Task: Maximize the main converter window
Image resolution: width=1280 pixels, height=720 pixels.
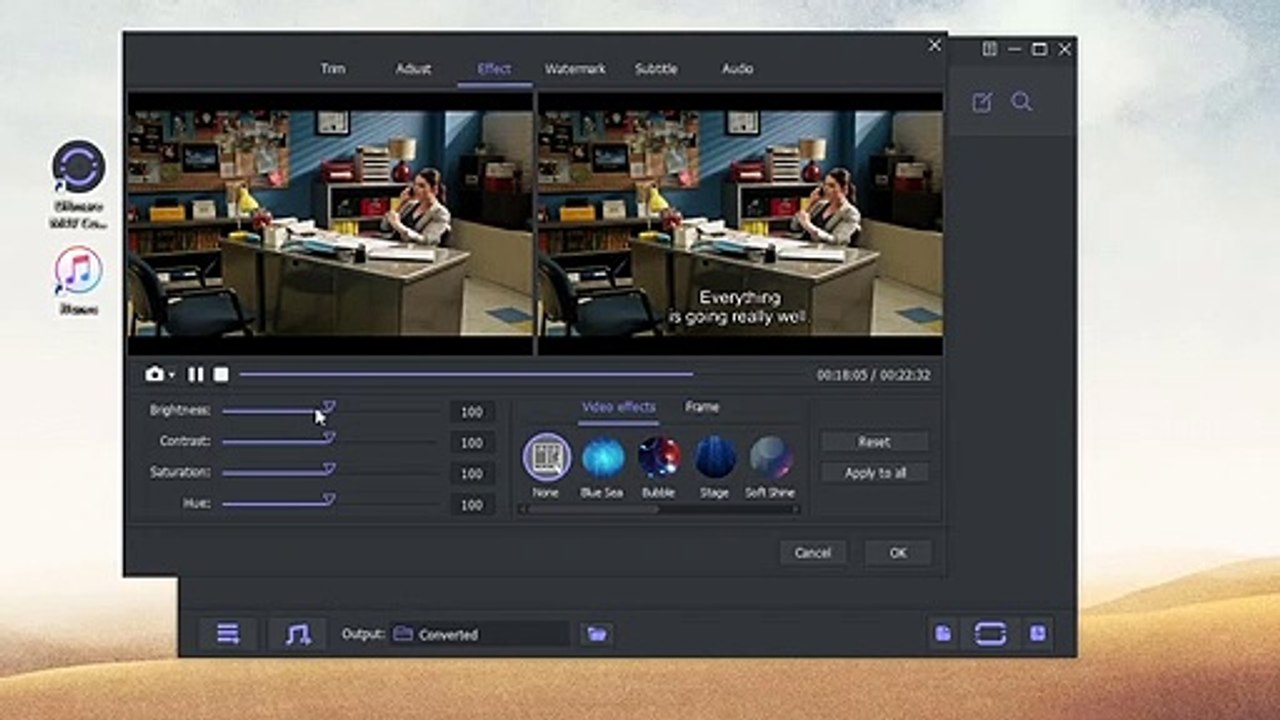Action: 1039,49
